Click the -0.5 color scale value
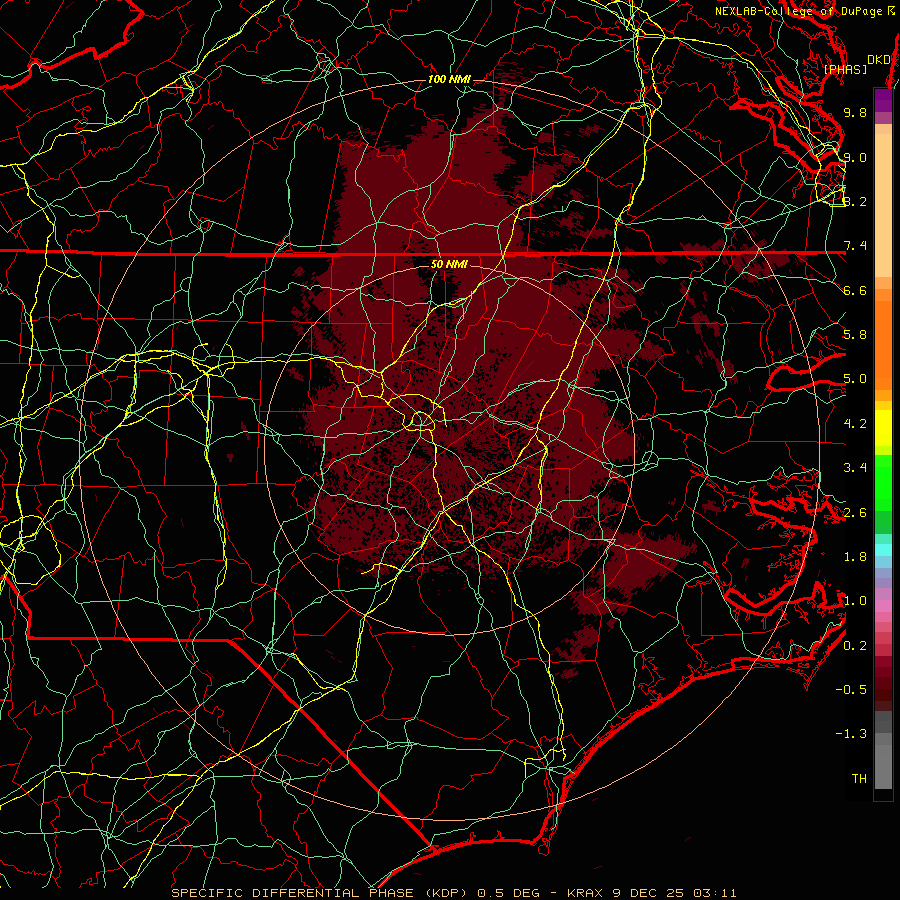The width and height of the screenshot is (900, 900). click(x=851, y=689)
